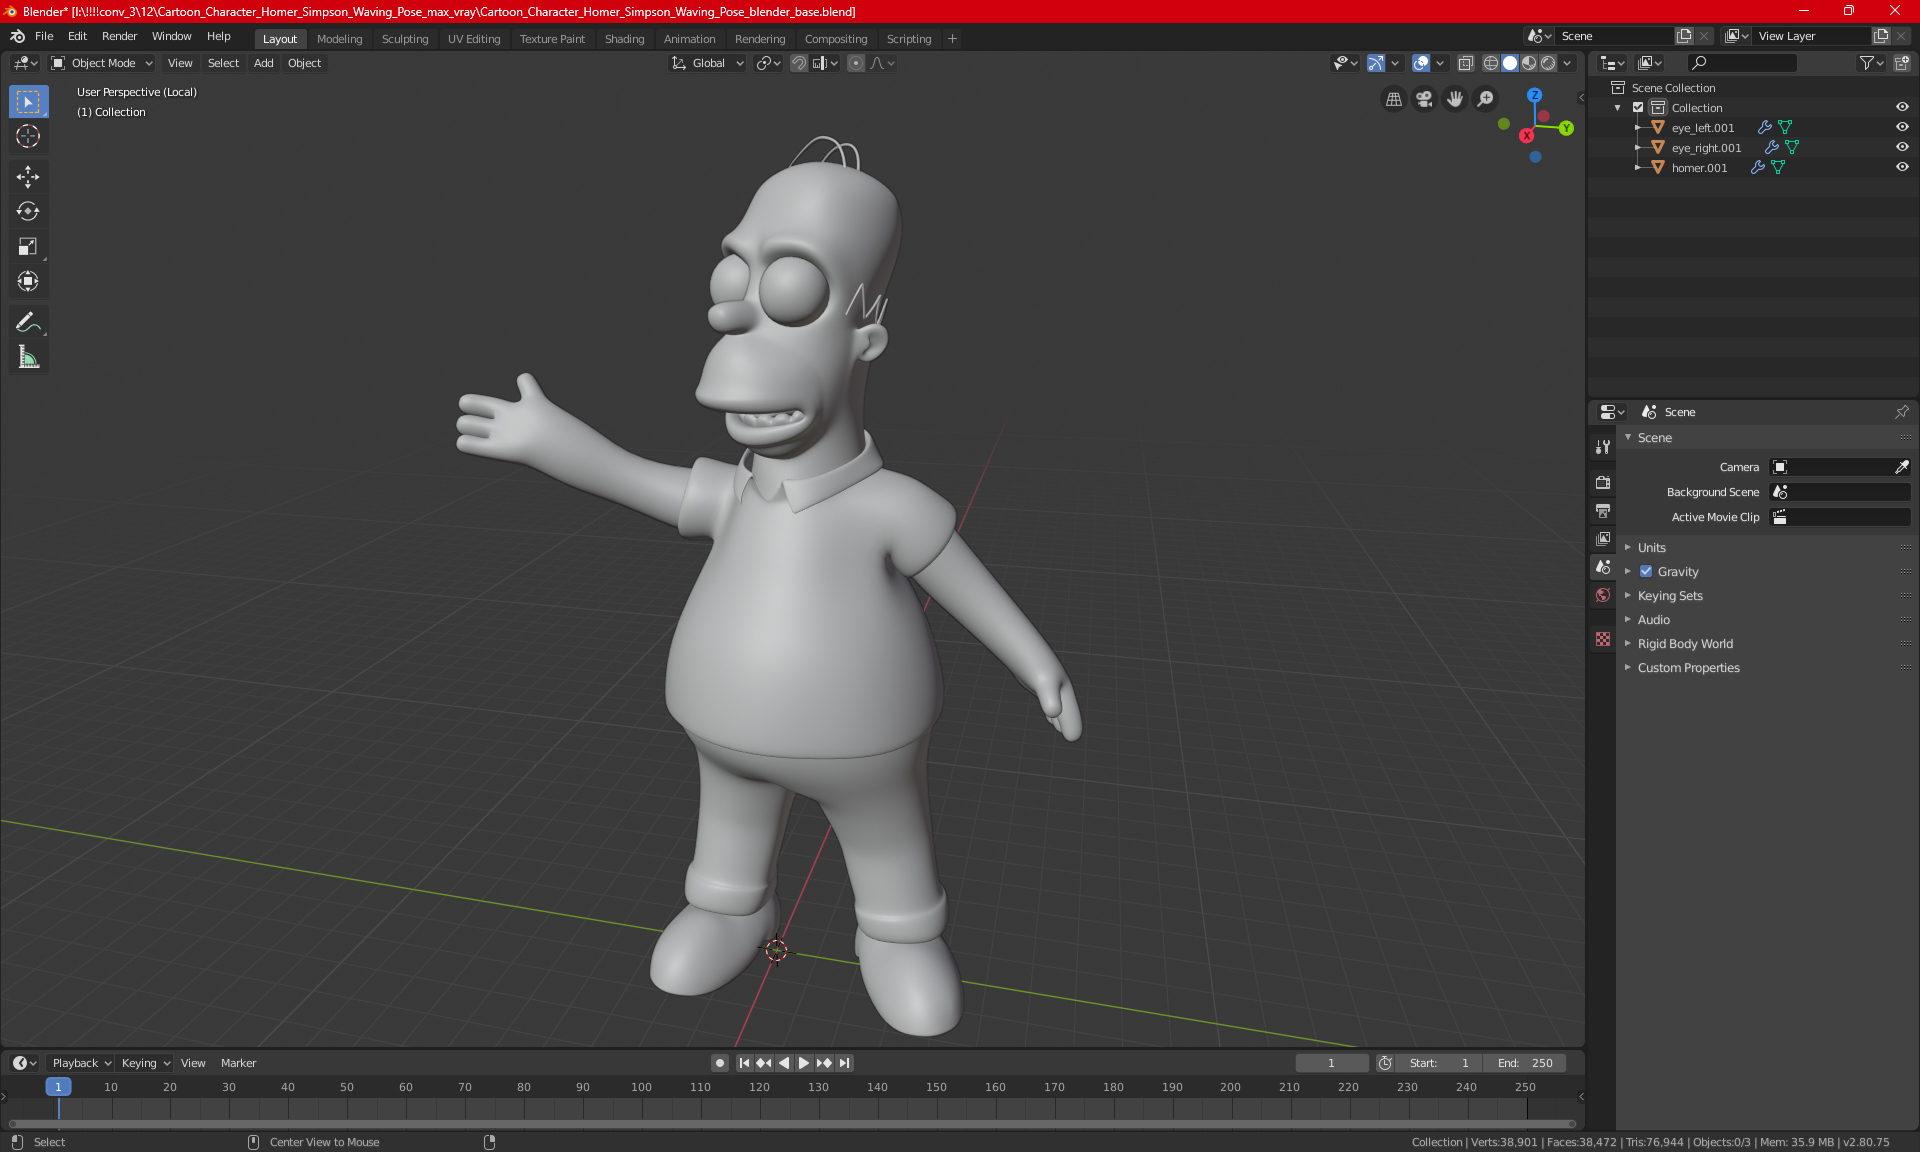Image resolution: width=1920 pixels, height=1152 pixels.
Task: Open the Object Mode dropdown
Action: pyautogui.click(x=102, y=63)
